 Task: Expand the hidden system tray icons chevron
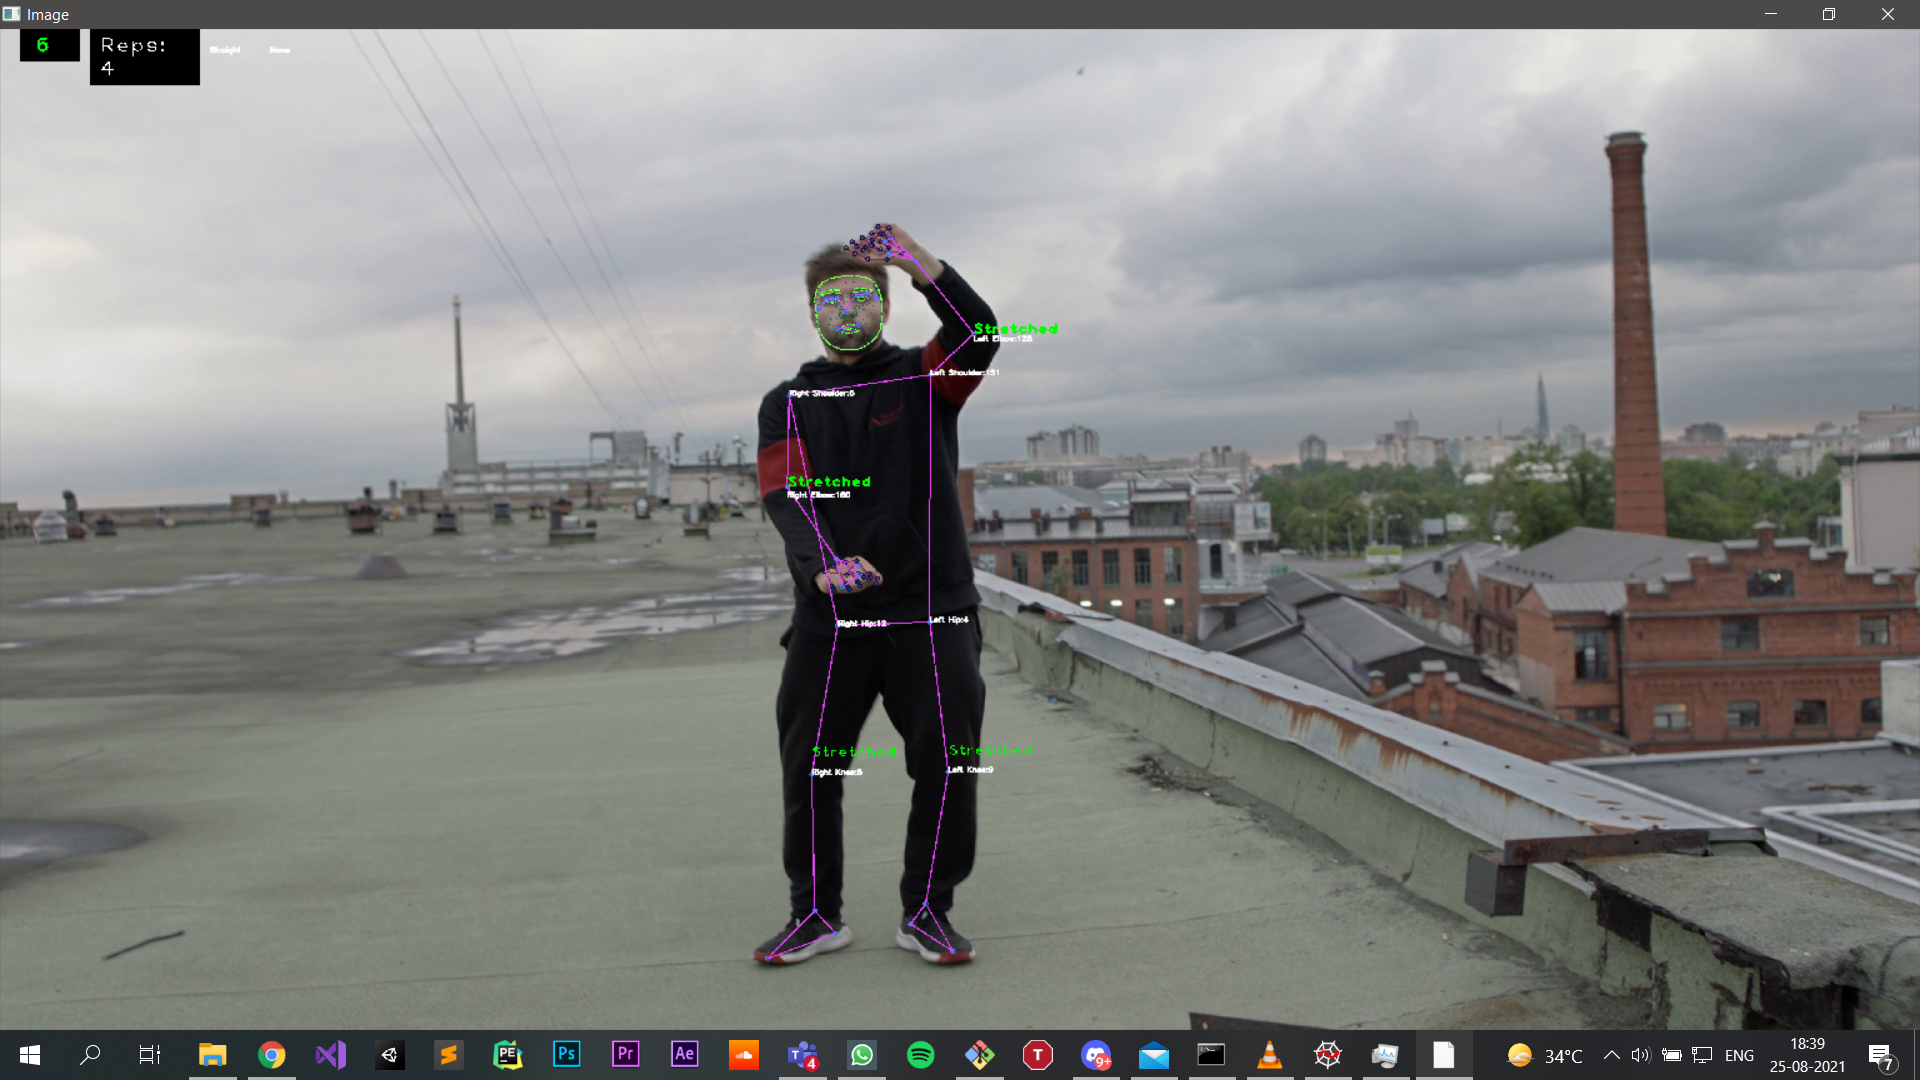1611,1055
